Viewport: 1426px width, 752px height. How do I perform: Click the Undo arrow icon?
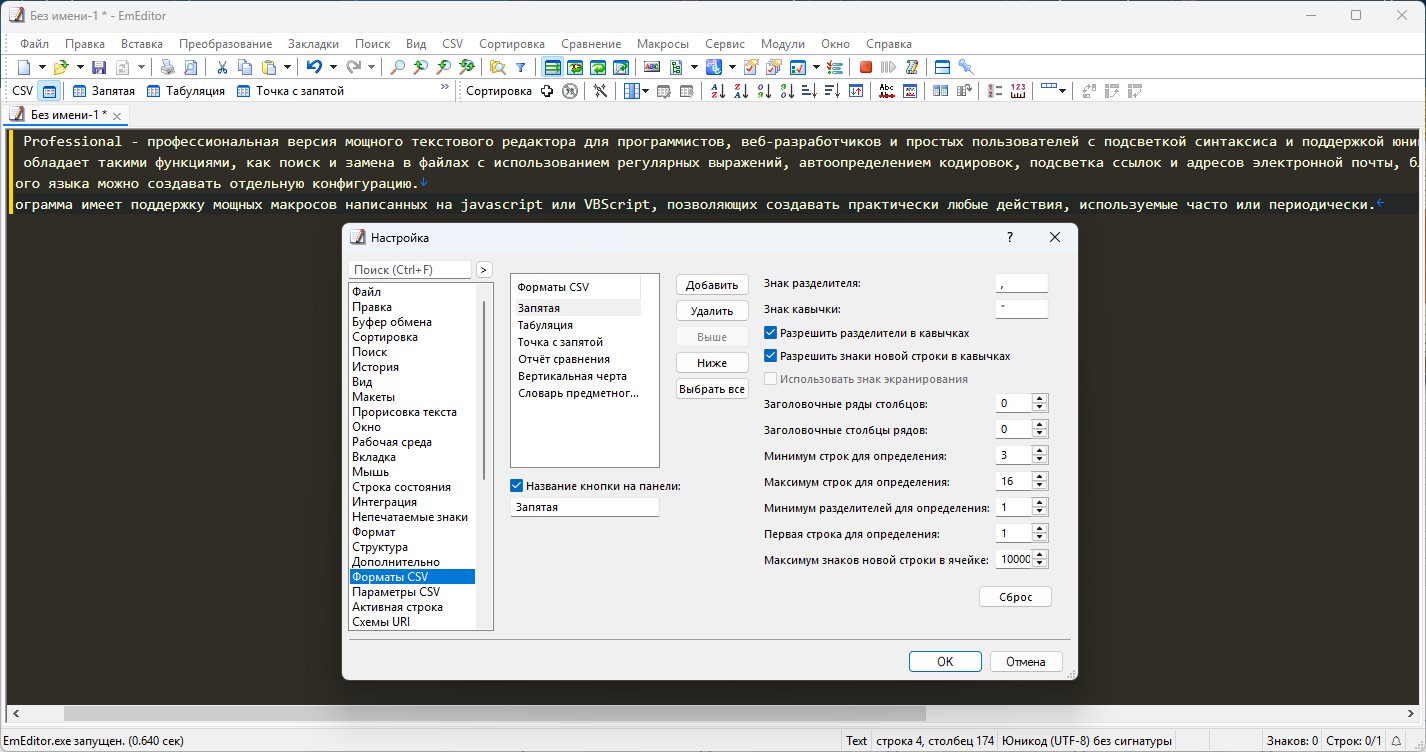[314, 67]
